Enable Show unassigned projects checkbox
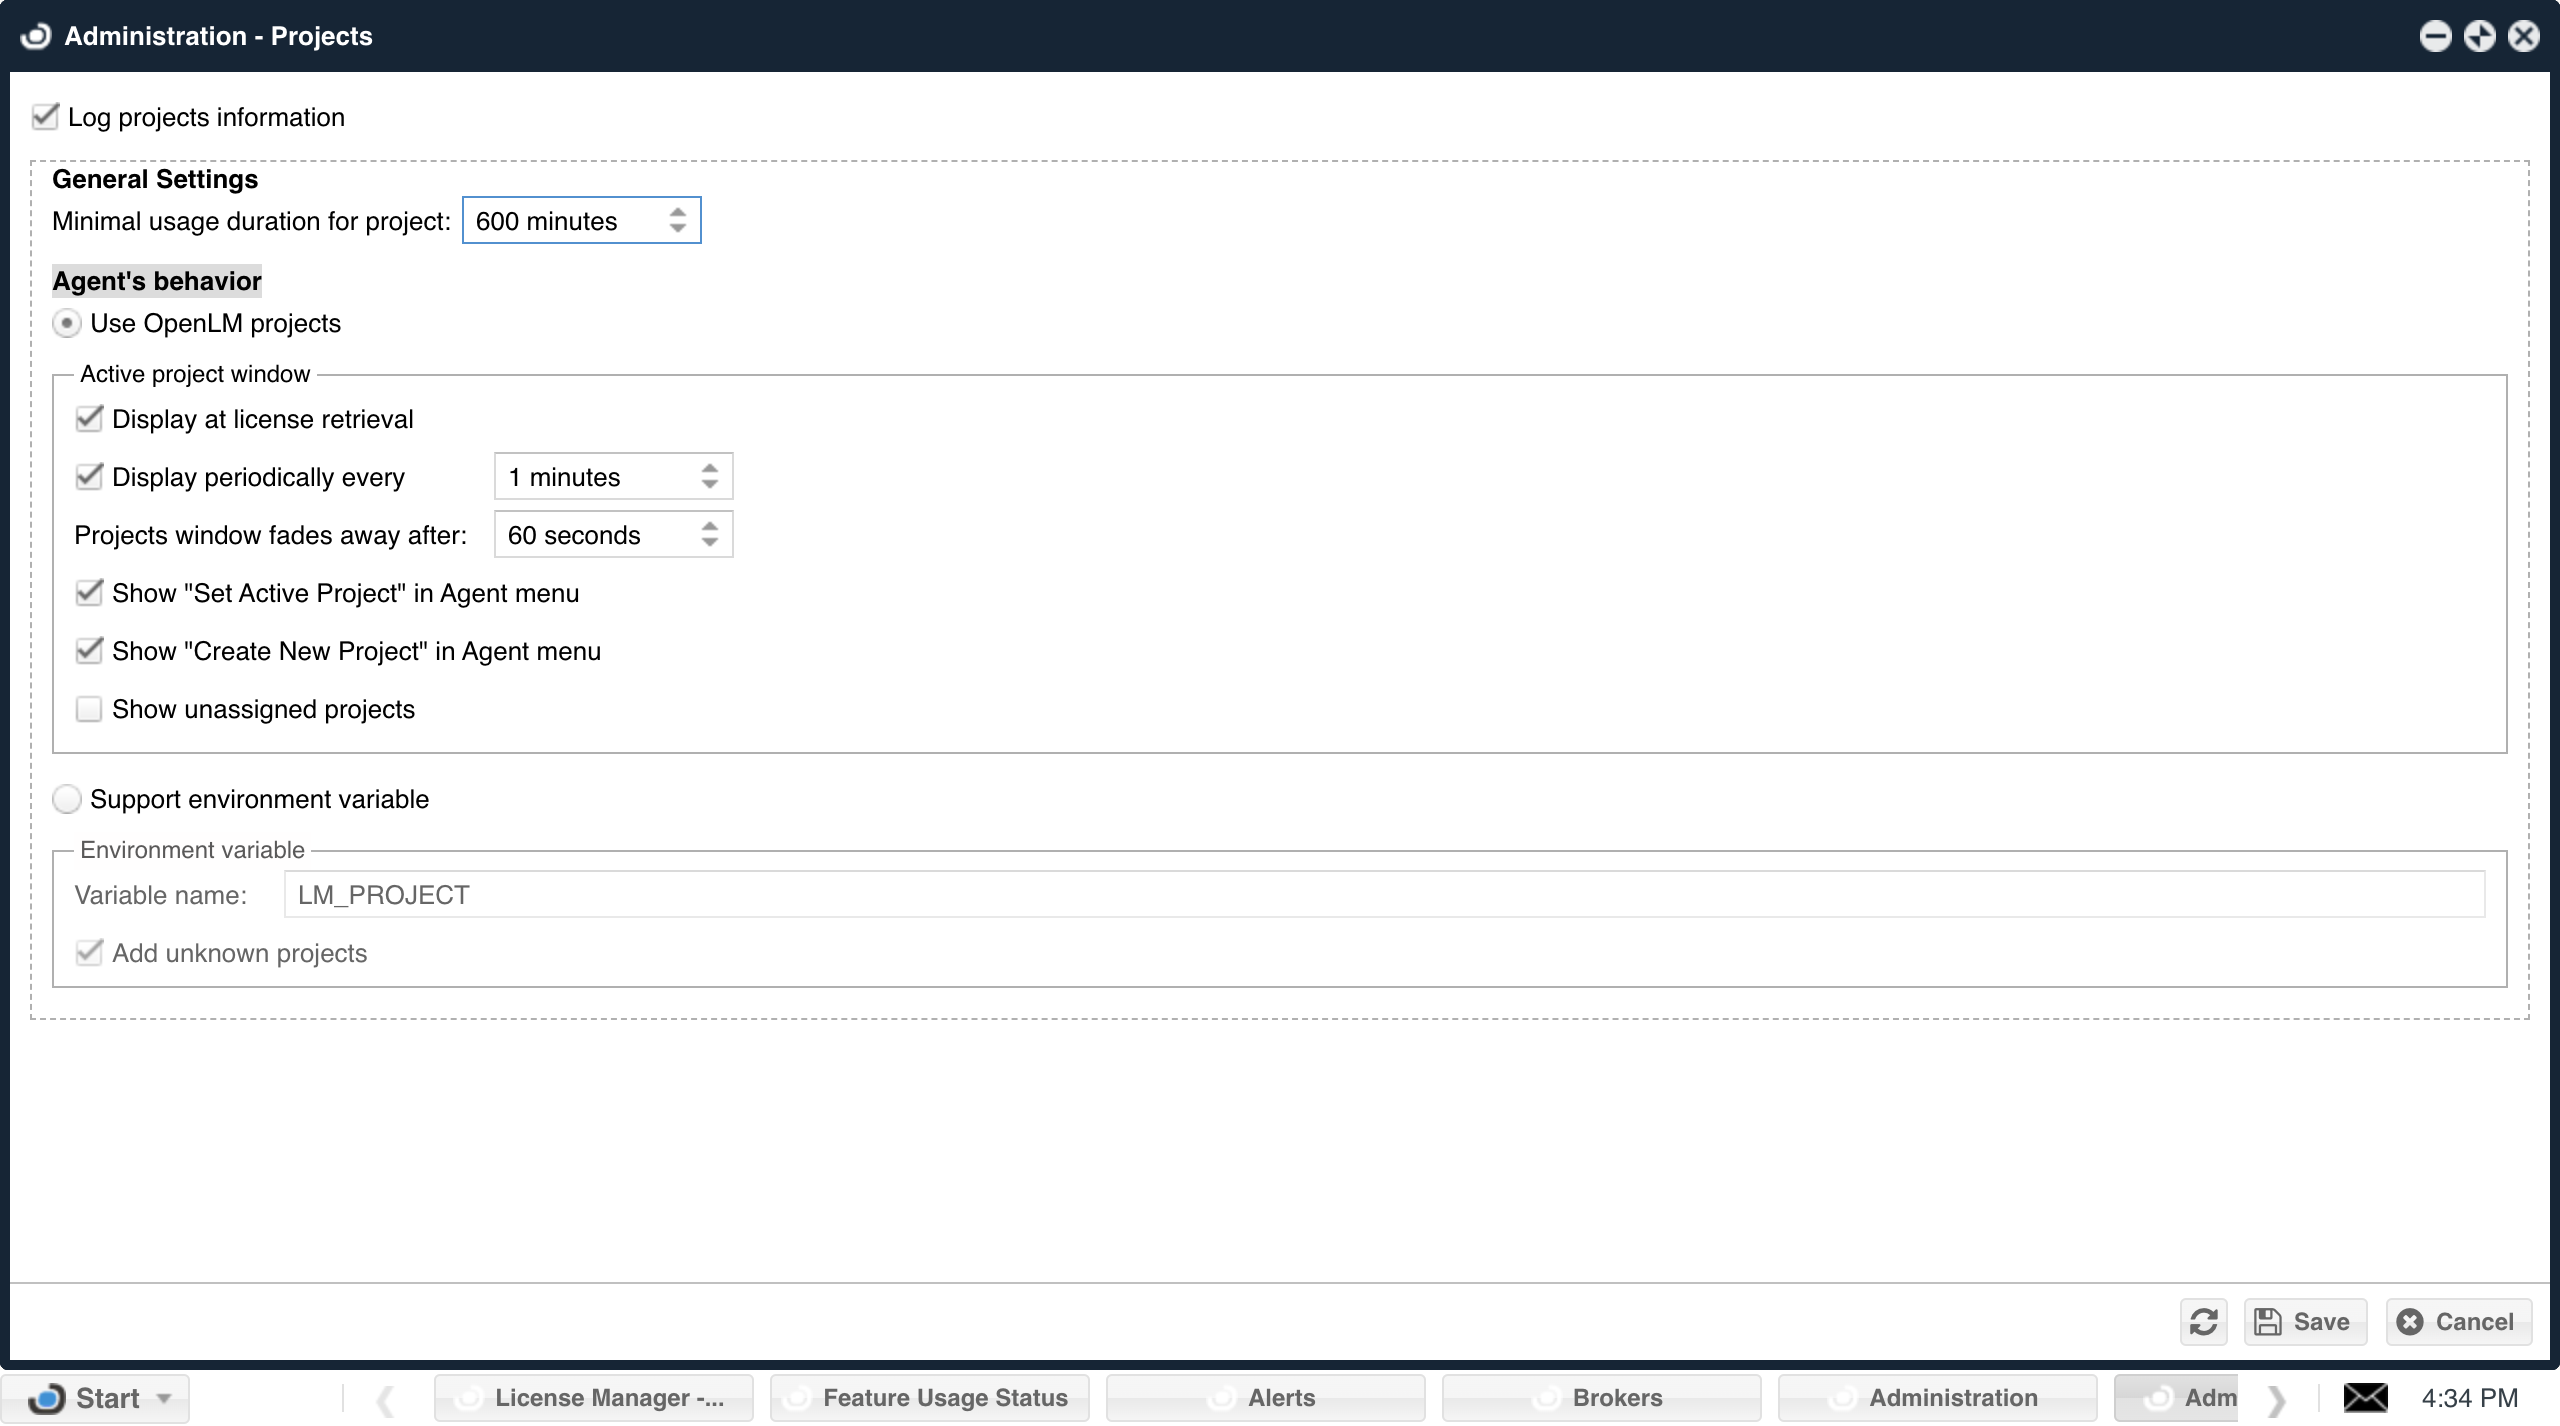Image resolution: width=2560 pixels, height=1426 pixels. tap(89, 709)
